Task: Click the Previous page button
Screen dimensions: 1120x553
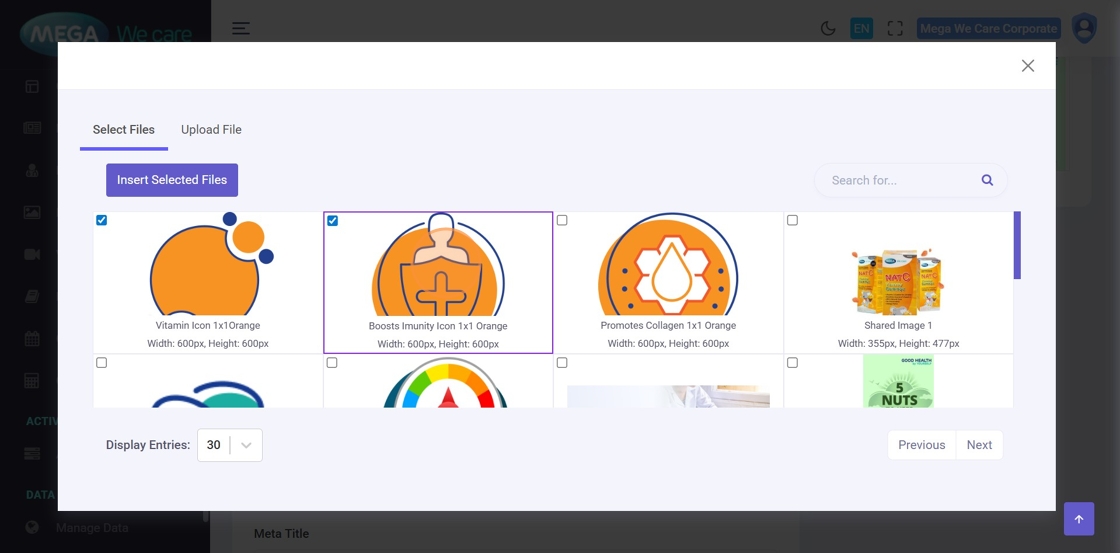Action: pos(921,445)
